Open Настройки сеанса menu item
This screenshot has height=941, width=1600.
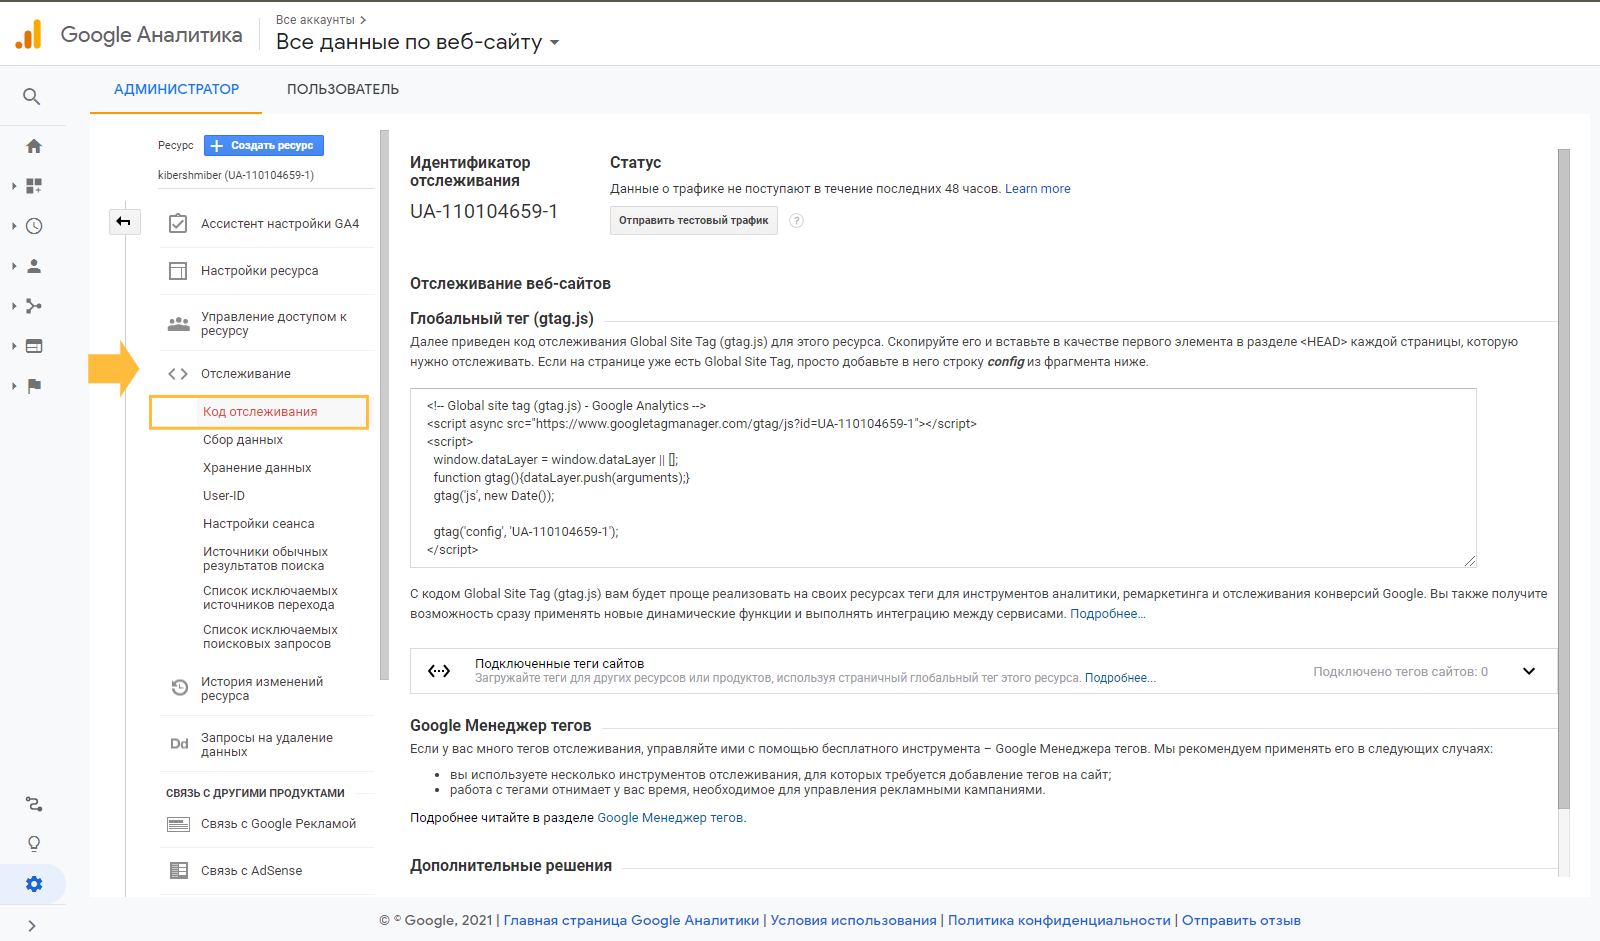pos(258,524)
